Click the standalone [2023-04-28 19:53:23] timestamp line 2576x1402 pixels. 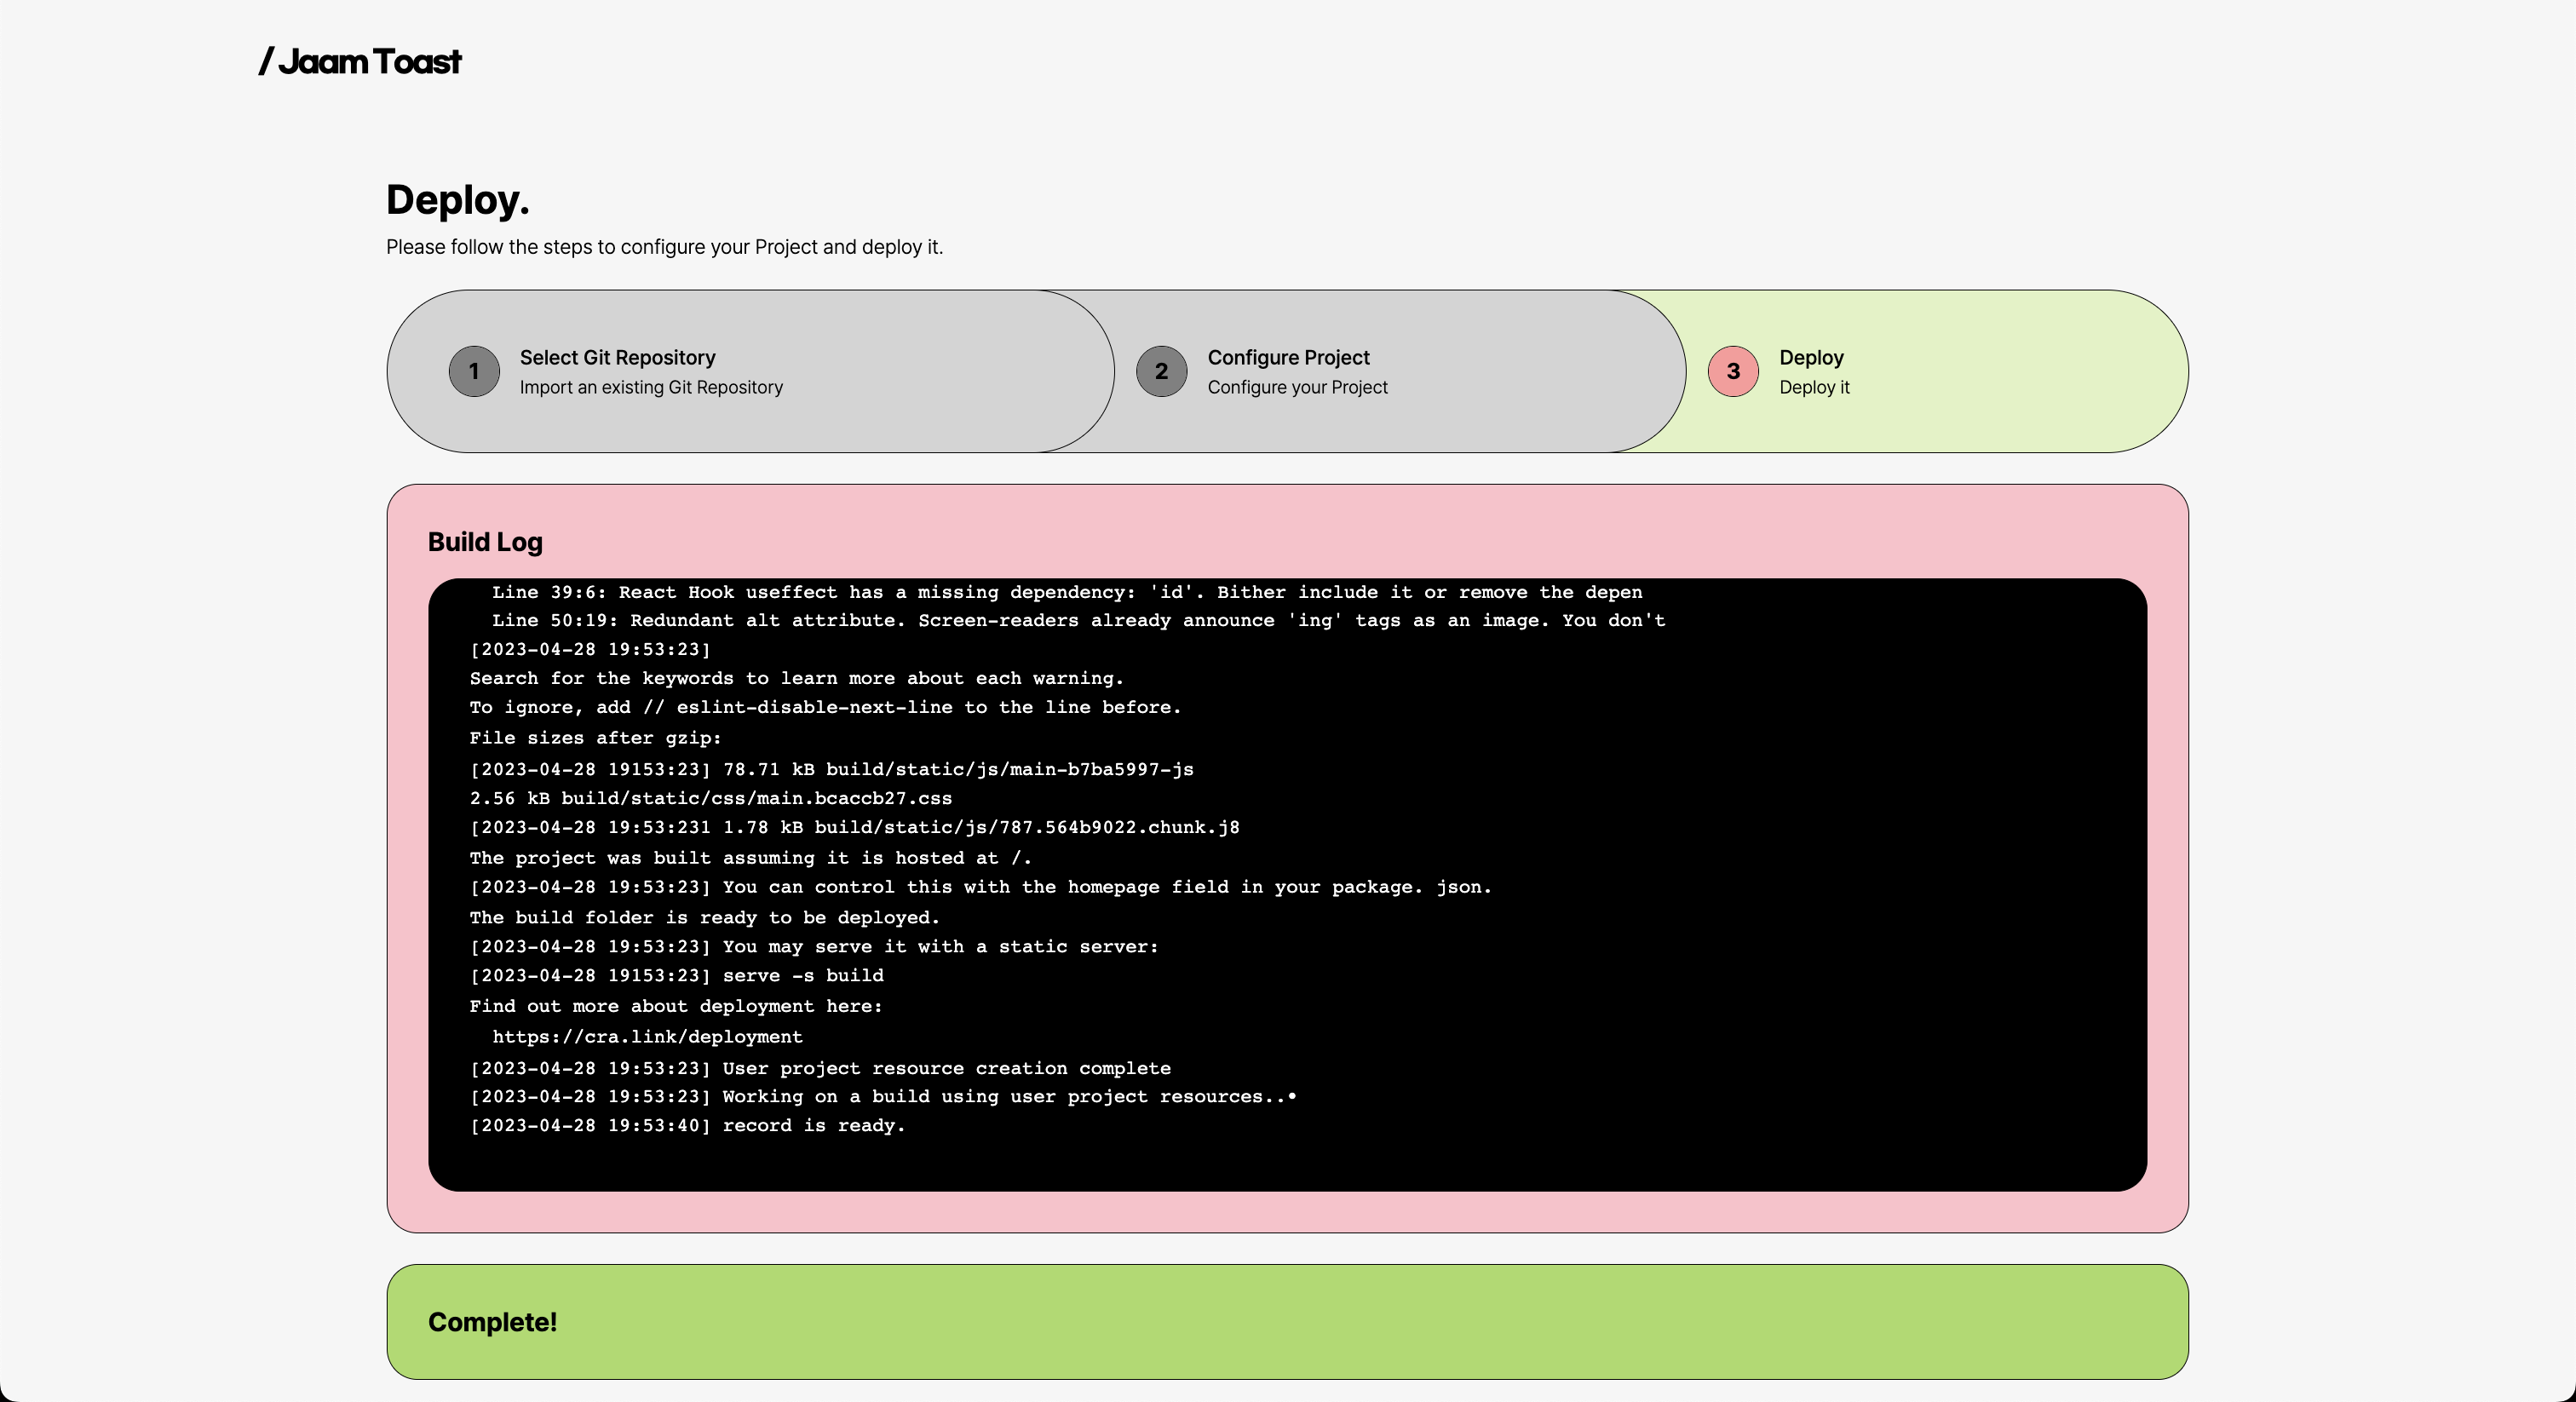[590, 649]
